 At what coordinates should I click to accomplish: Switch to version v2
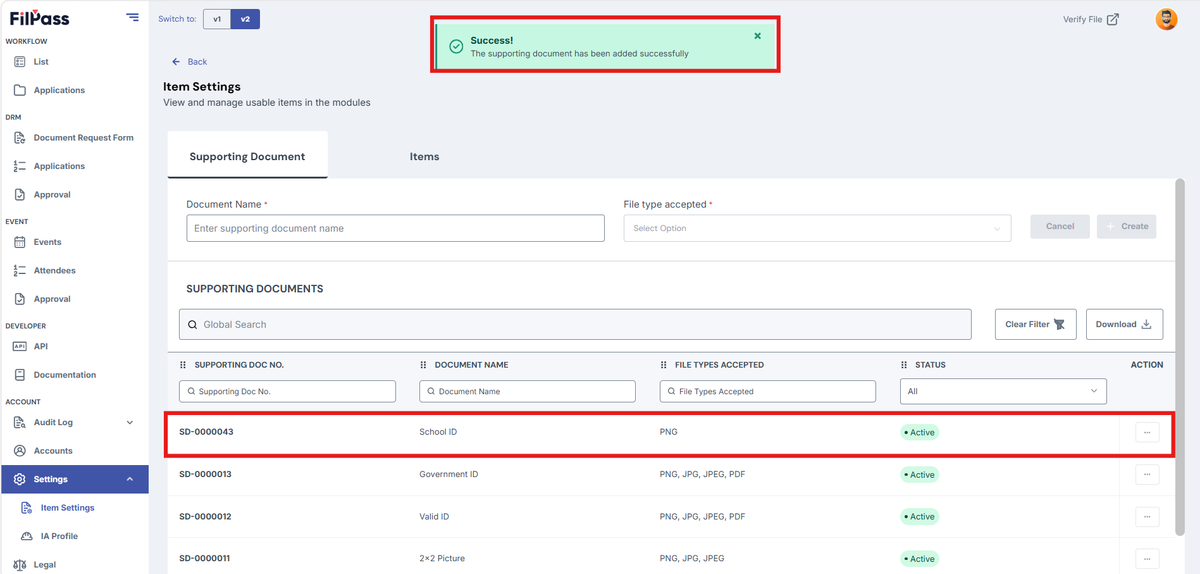[245, 19]
